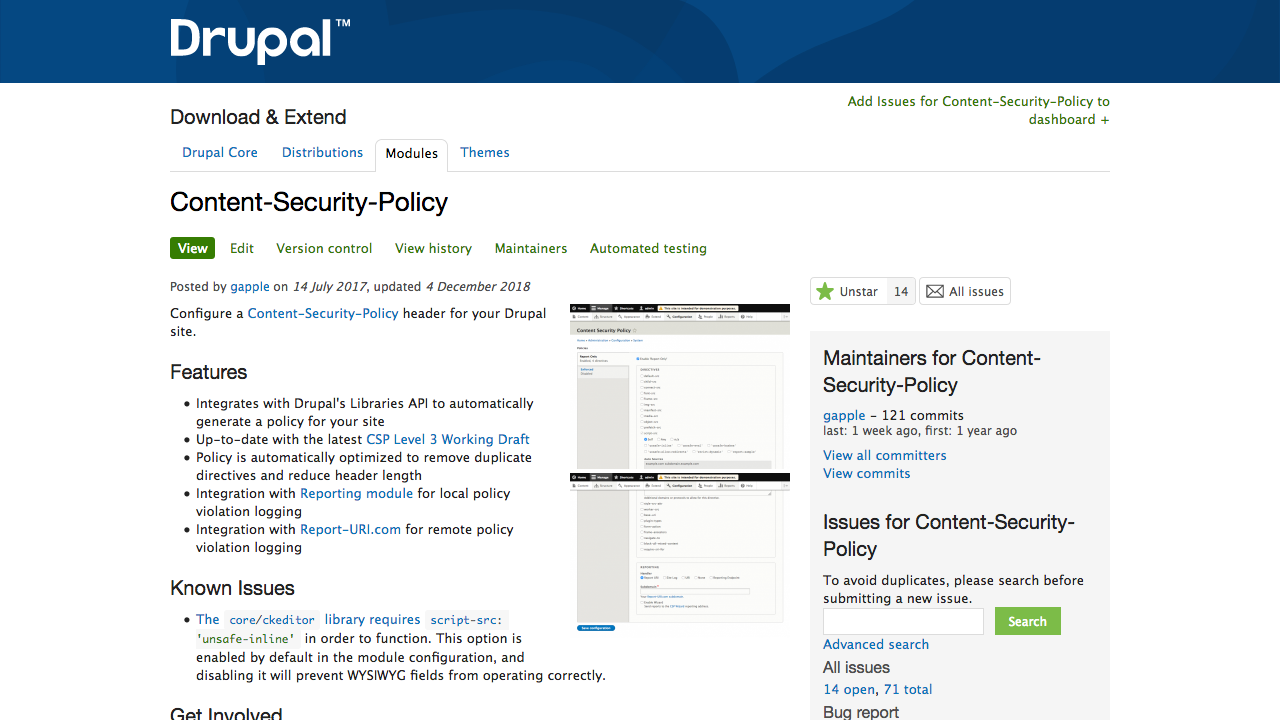Open View commits link
1280x720 pixels.
867,473
